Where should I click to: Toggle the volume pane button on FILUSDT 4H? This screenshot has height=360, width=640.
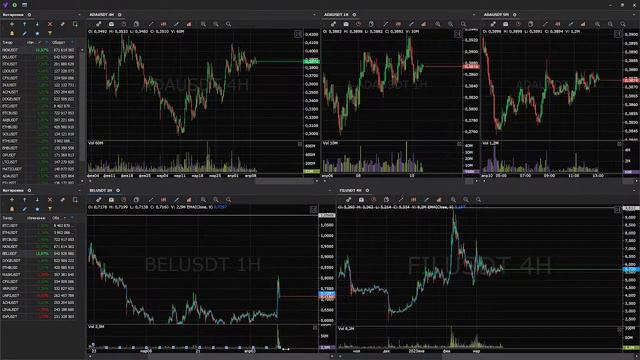[x=619, y=329]
